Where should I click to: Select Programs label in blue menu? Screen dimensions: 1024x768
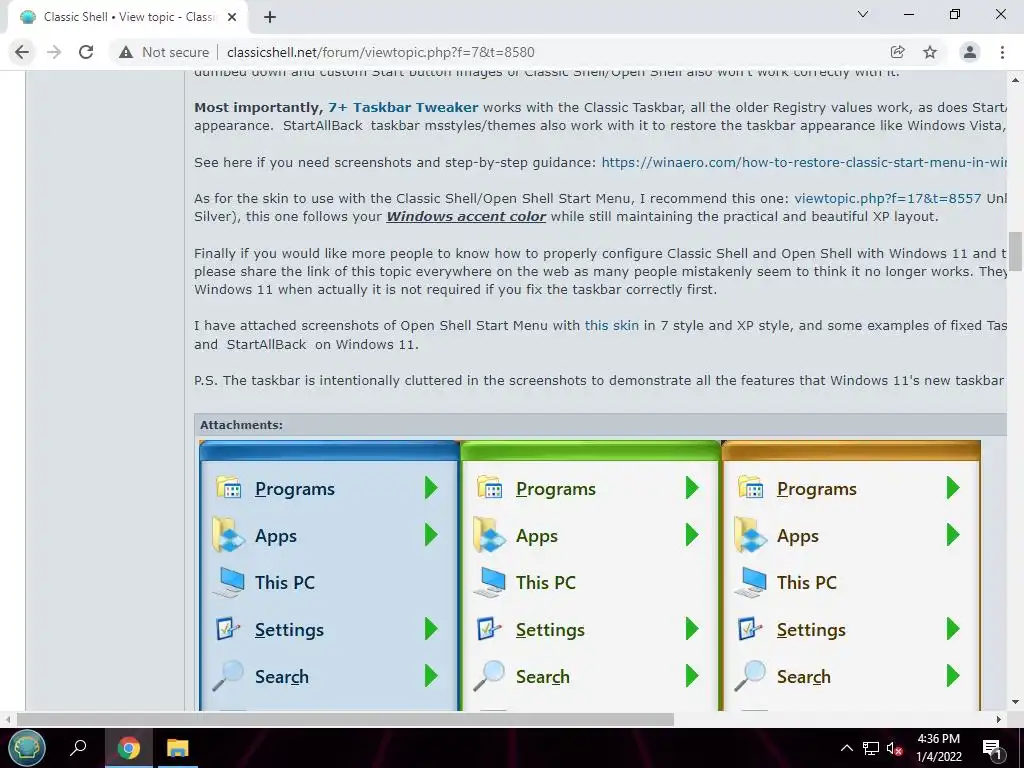pos(295,489)
